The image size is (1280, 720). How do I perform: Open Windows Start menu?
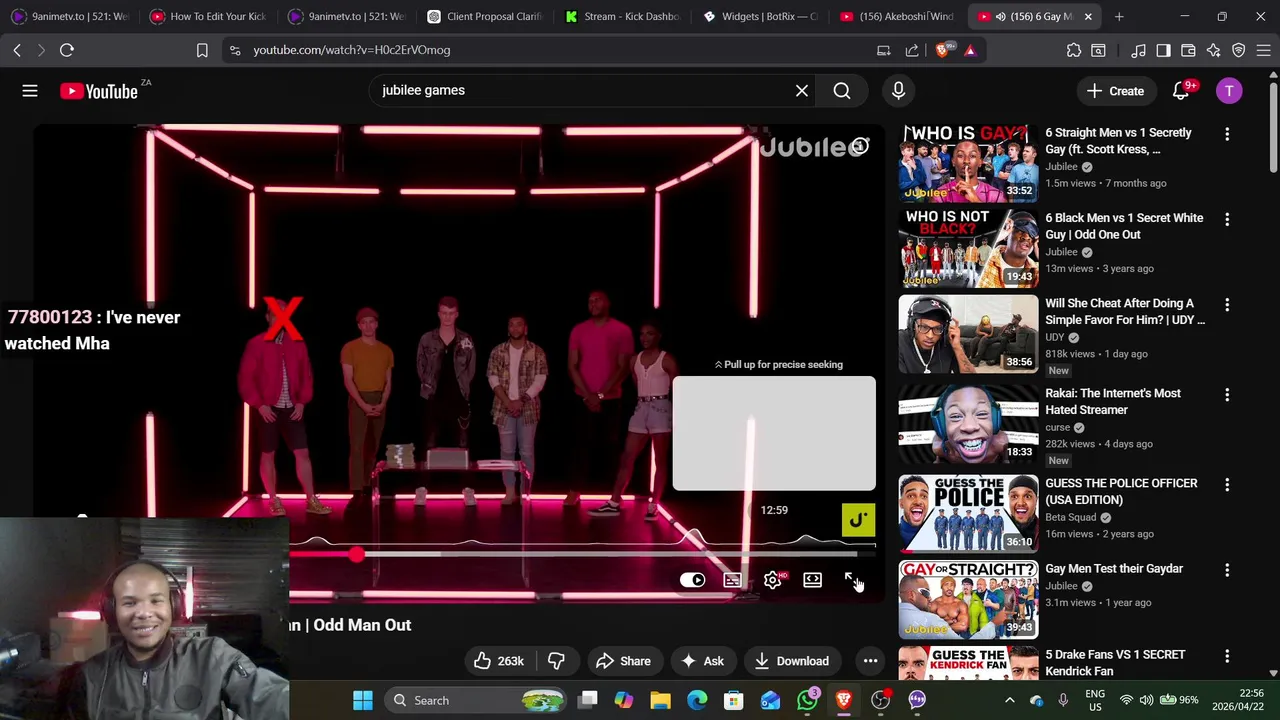coord(363,700)
